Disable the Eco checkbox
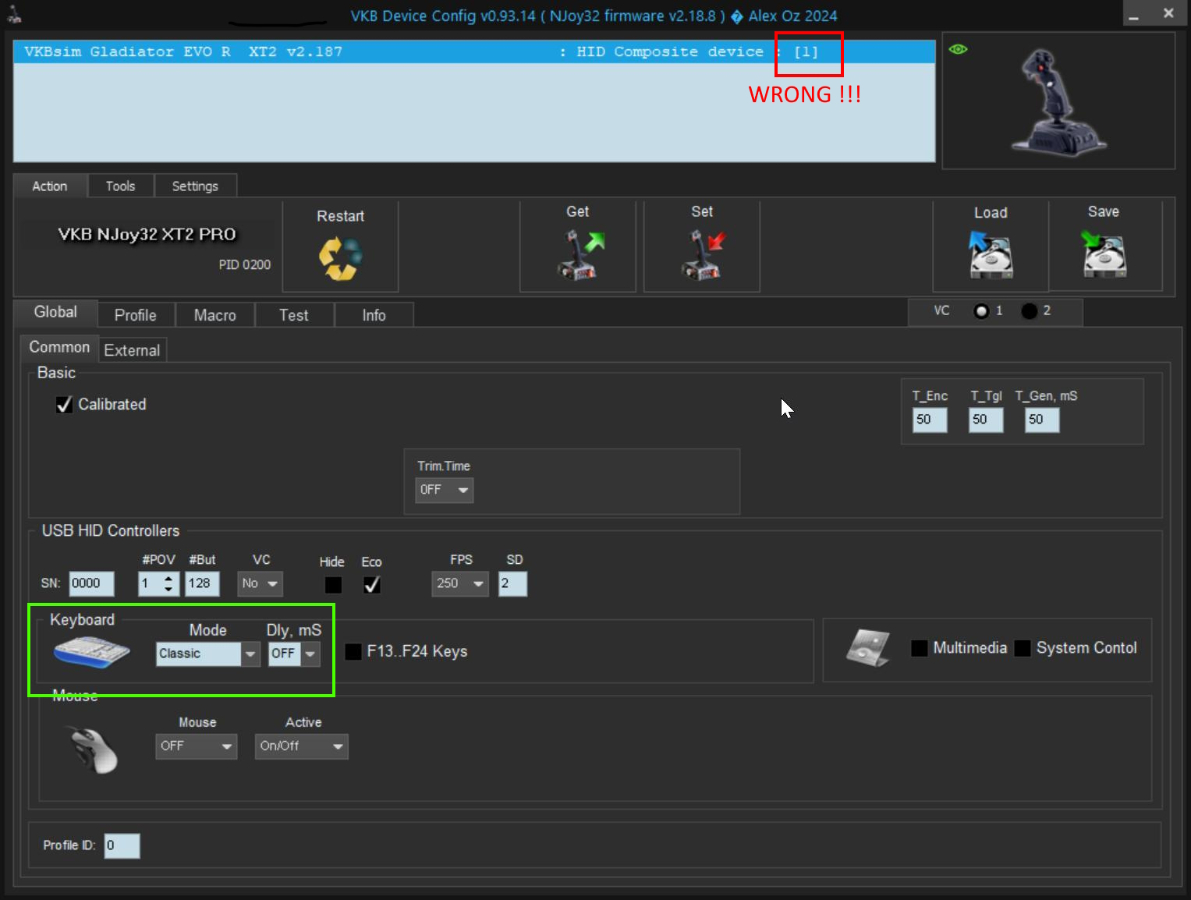This screenshot has width=1191, height=900. pos(371,585)
